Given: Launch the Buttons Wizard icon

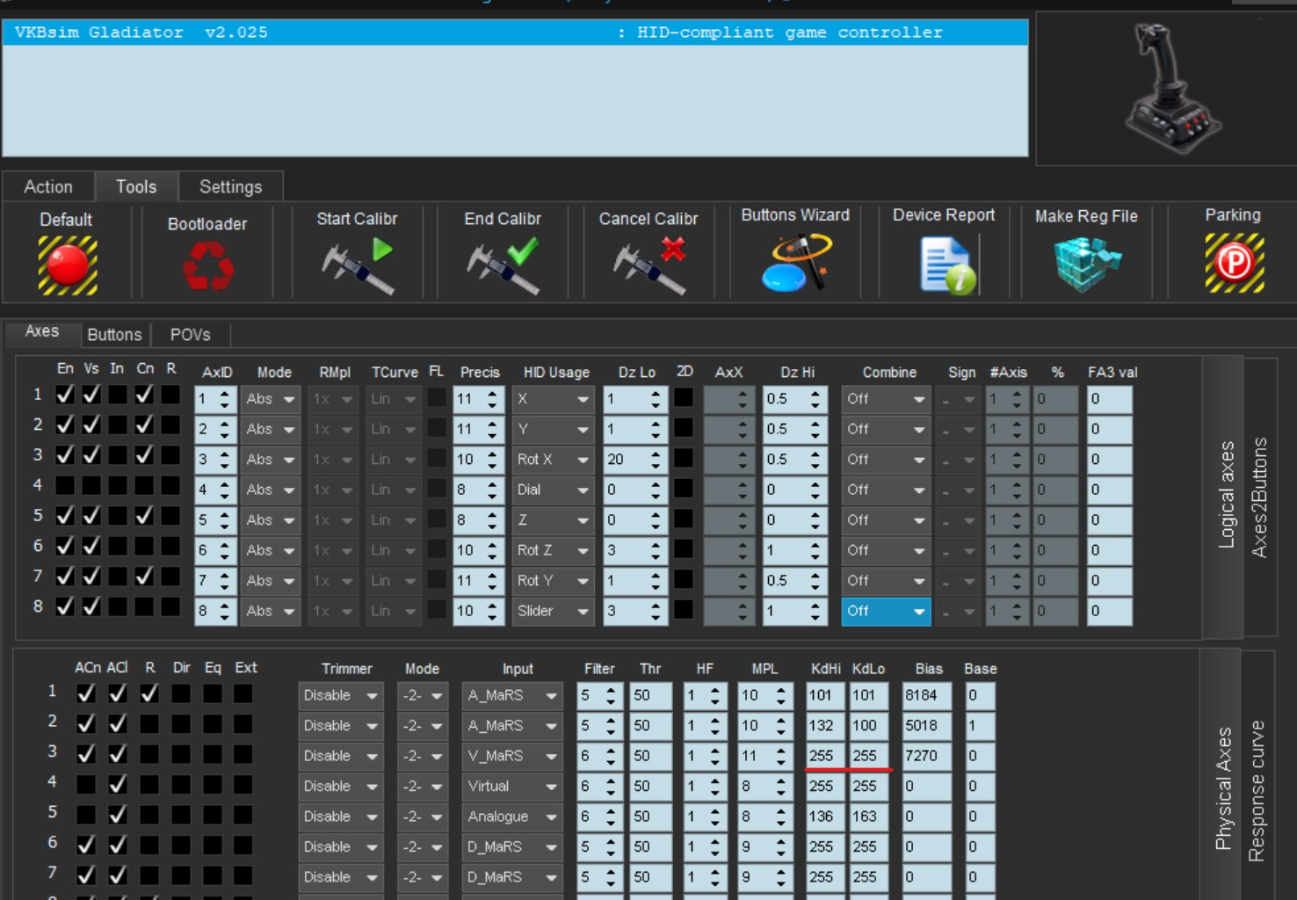Looking at the screenshot, I should 796,262.
